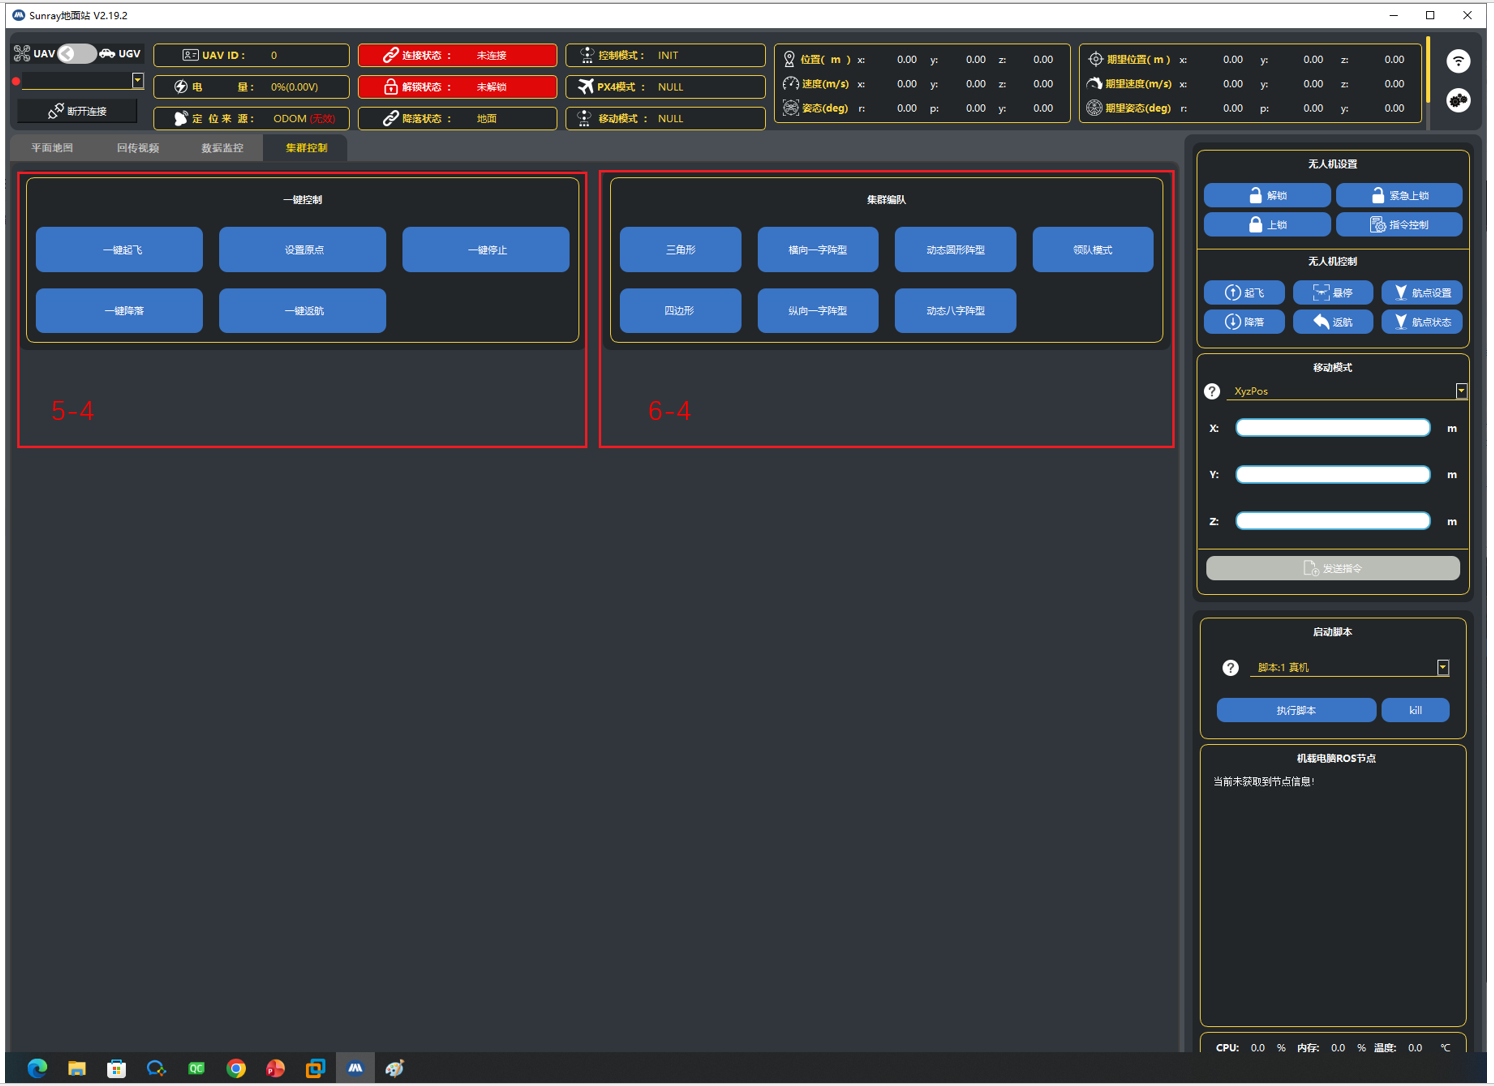Image resolution: width=1494 pixels, height=1086 pixels.
Task: Click the ODOM positioning source value
Action: [x=290, y=119]
